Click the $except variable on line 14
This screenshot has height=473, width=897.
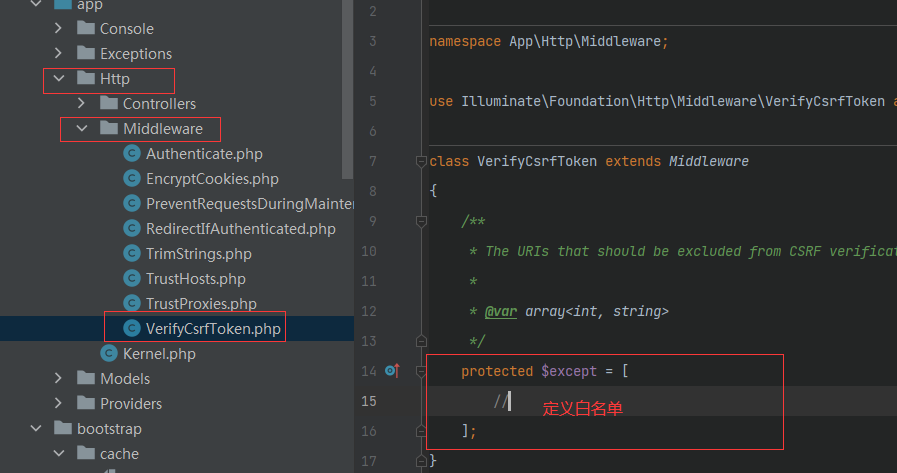pyautogui.click(x=569, y=371)
